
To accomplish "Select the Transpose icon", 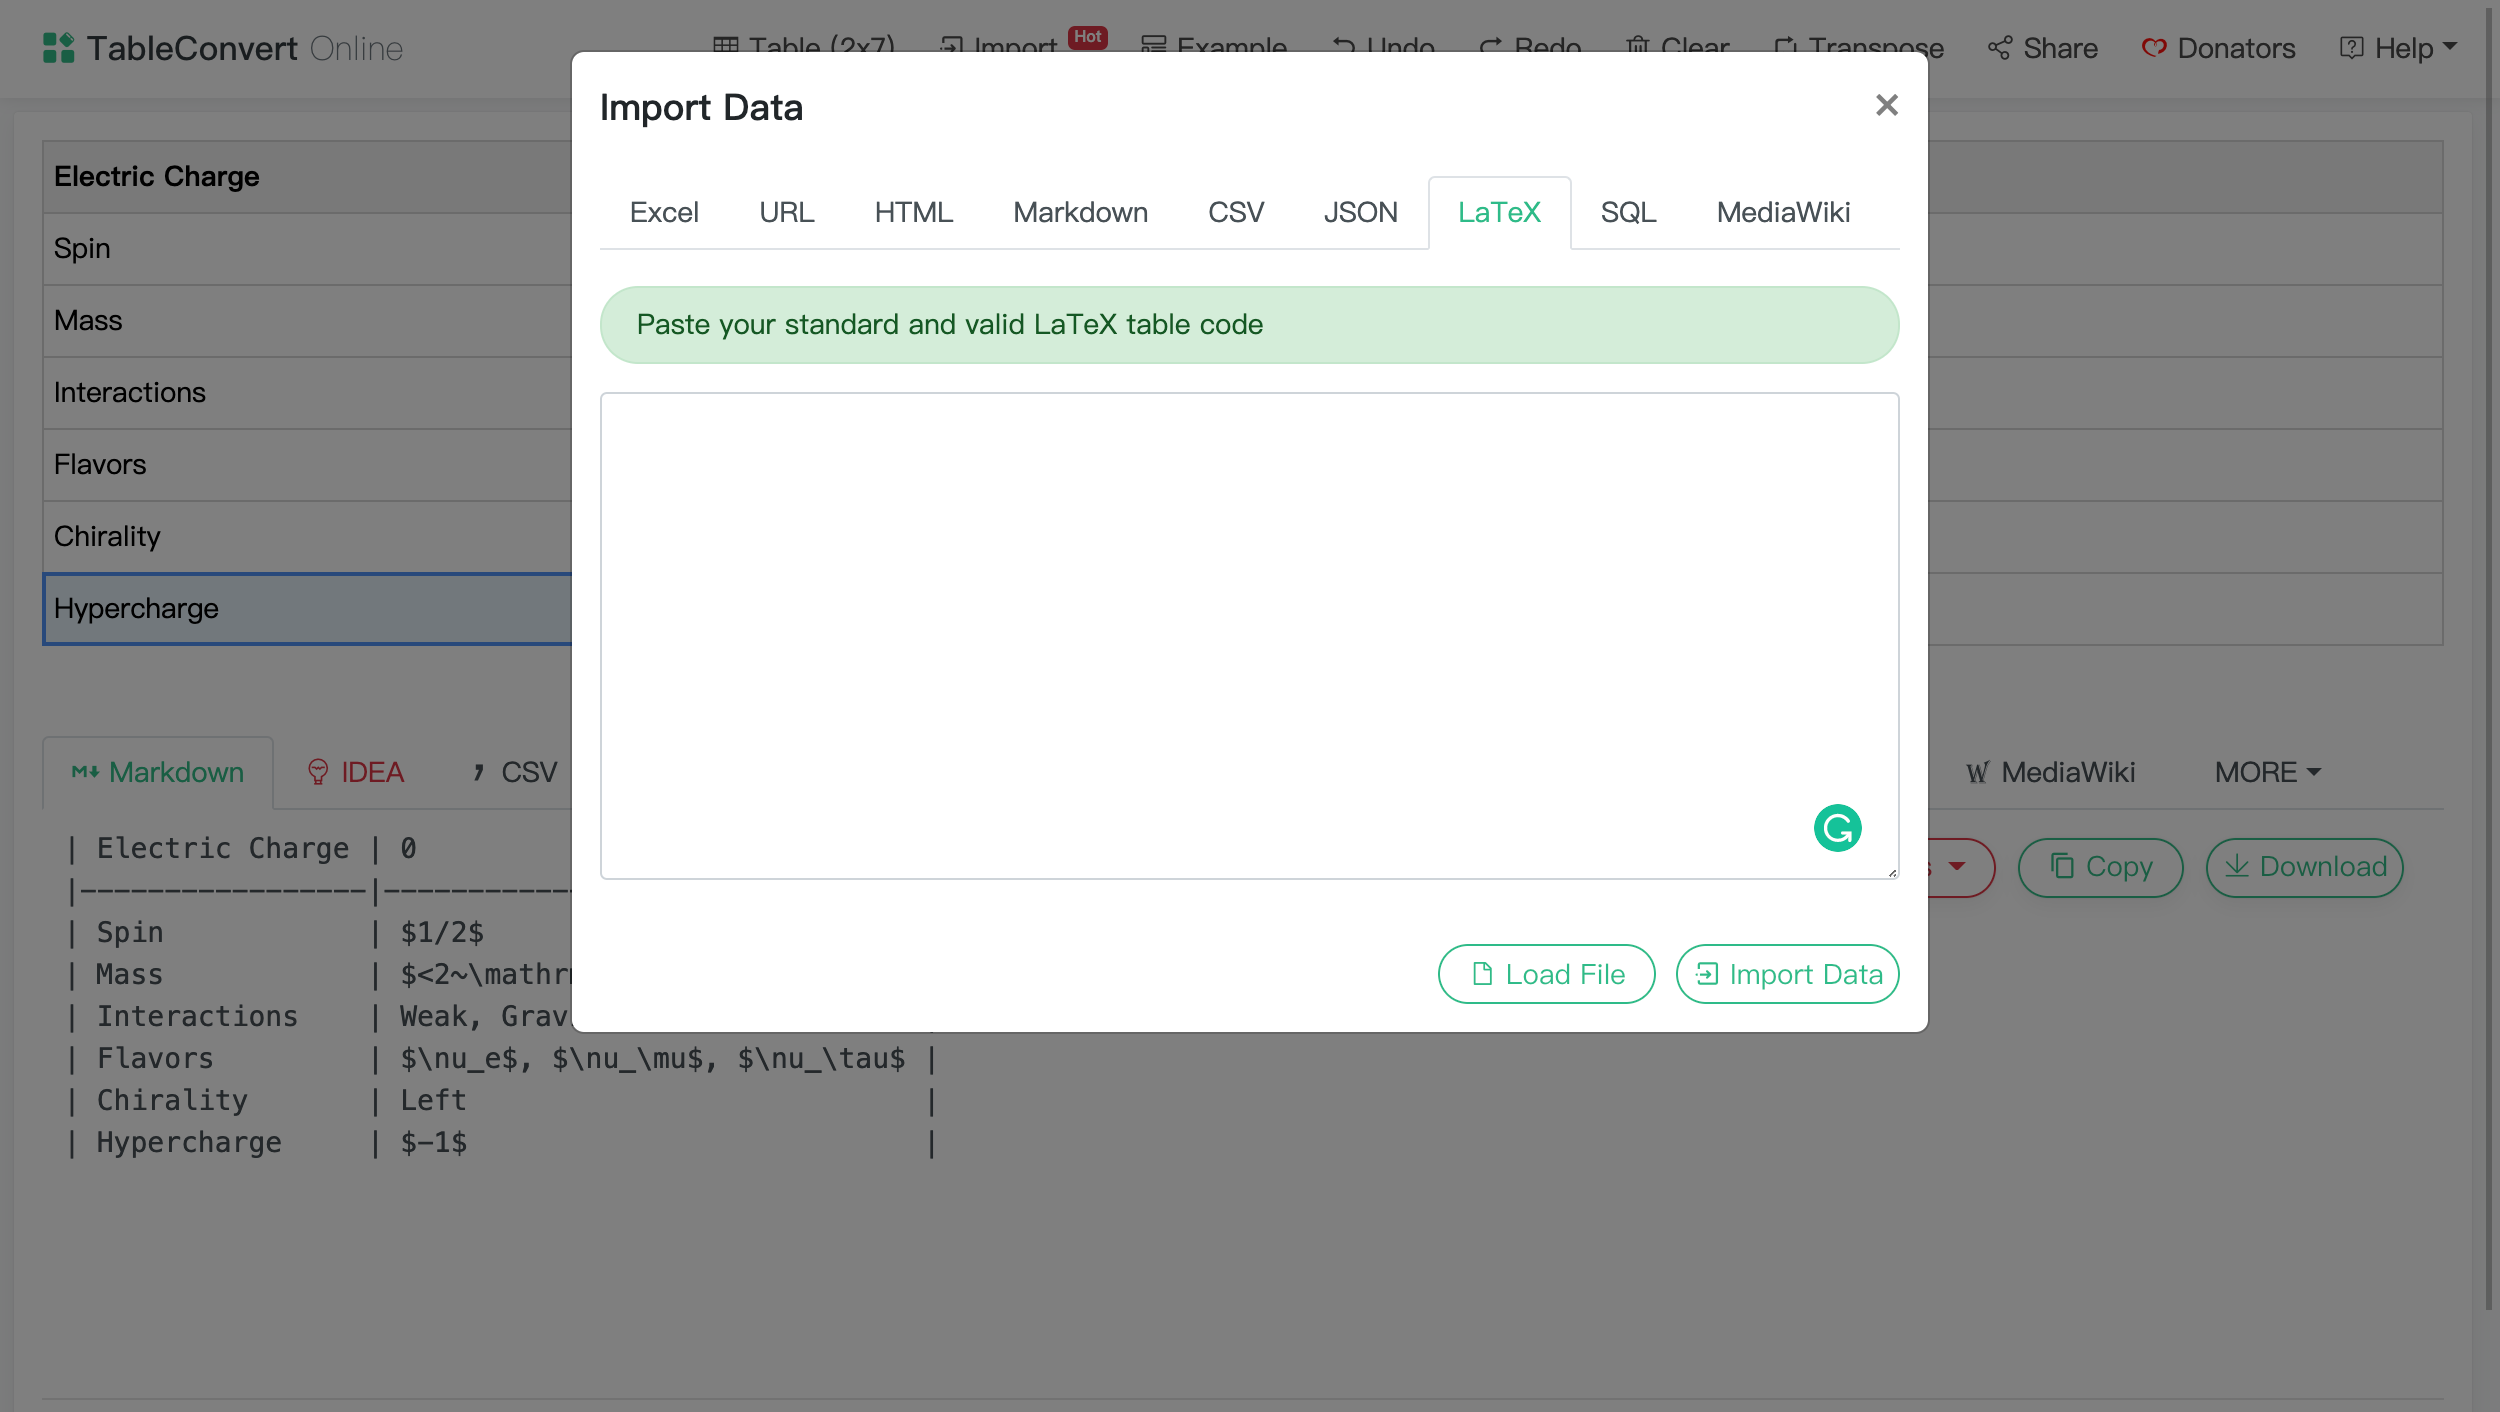I will [x=1786, y=45].
